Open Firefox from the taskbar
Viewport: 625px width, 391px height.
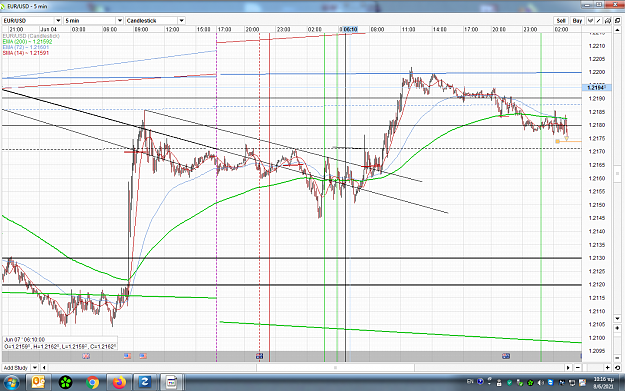pos(119,383)
